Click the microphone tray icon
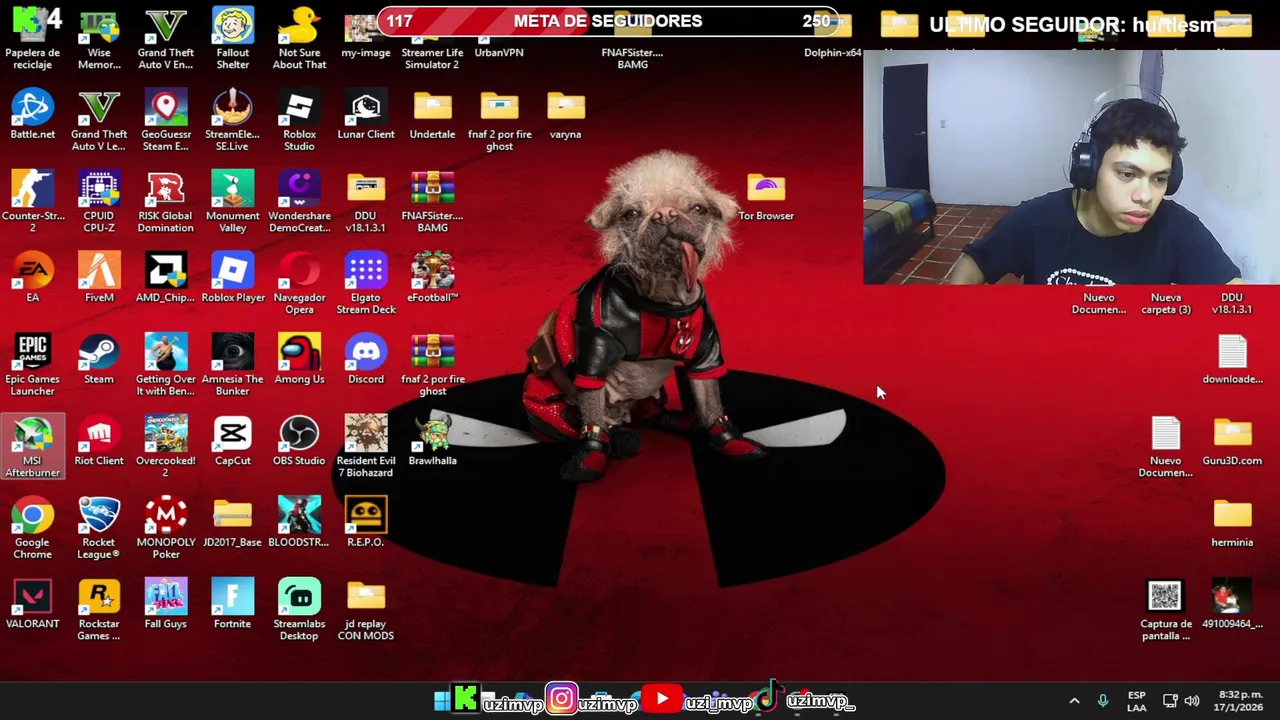This screenshot has height=720, width=1280. coord(1103,701)
